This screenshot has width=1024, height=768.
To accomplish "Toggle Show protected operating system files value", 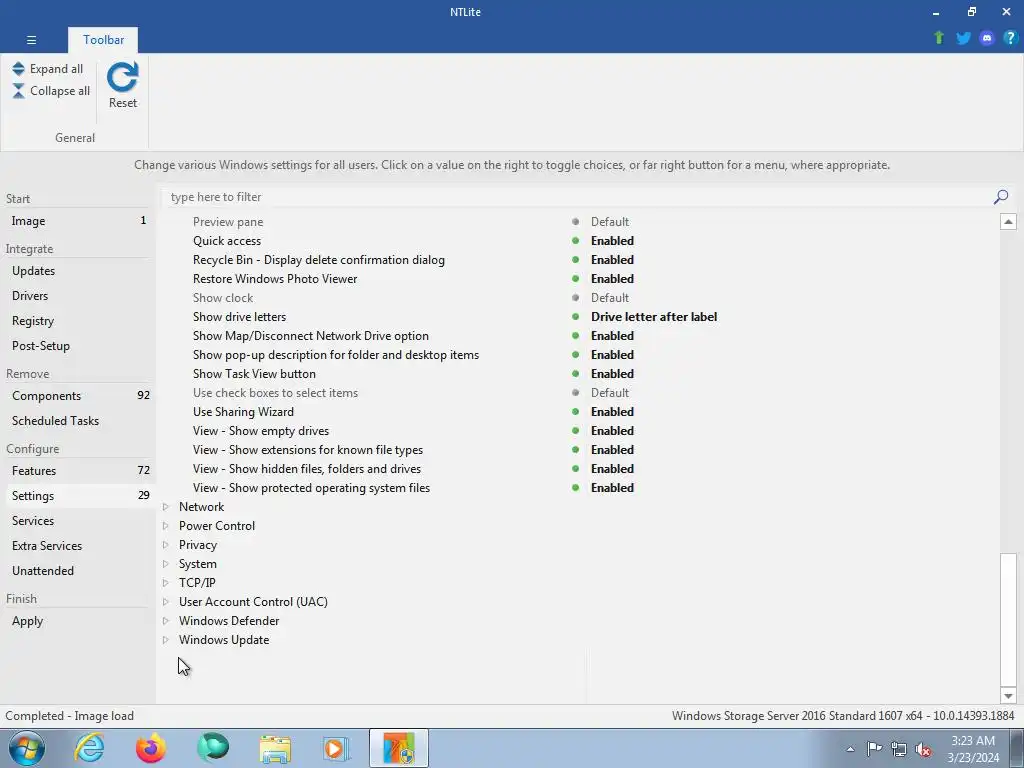I will click(613, 488).
